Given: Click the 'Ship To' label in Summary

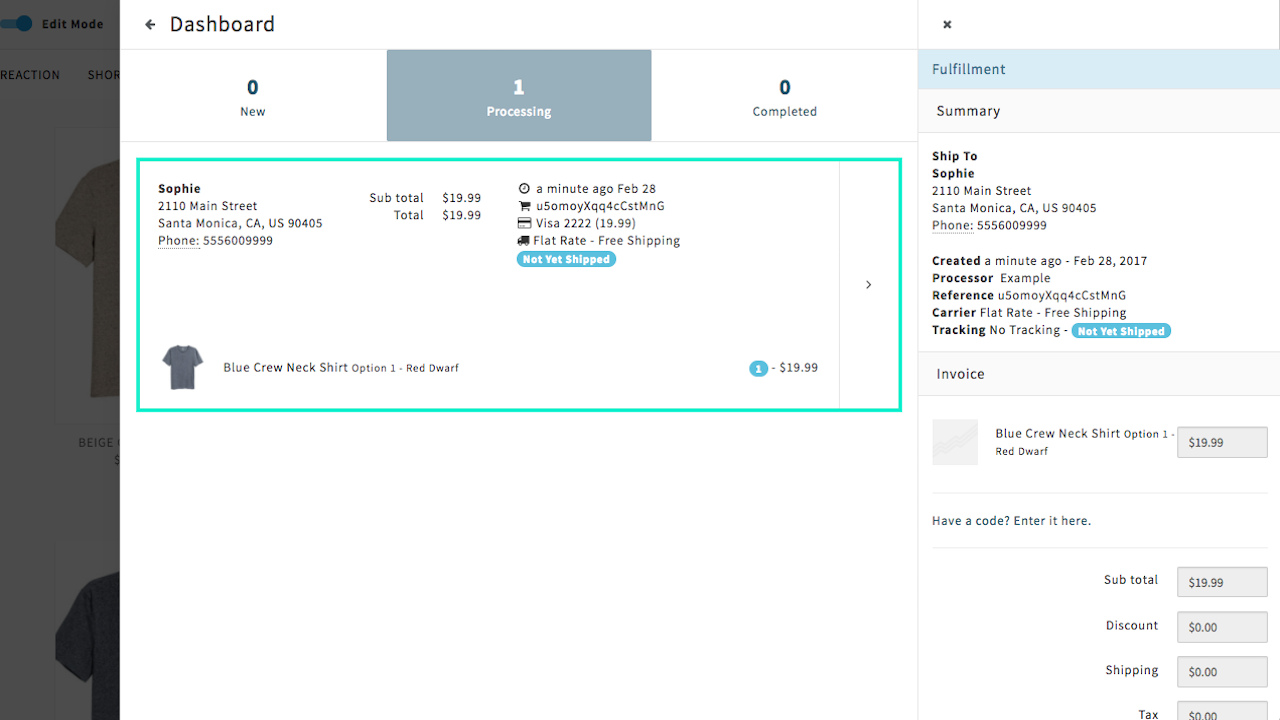Looking at the screenshot, I should tap(955, 156).
